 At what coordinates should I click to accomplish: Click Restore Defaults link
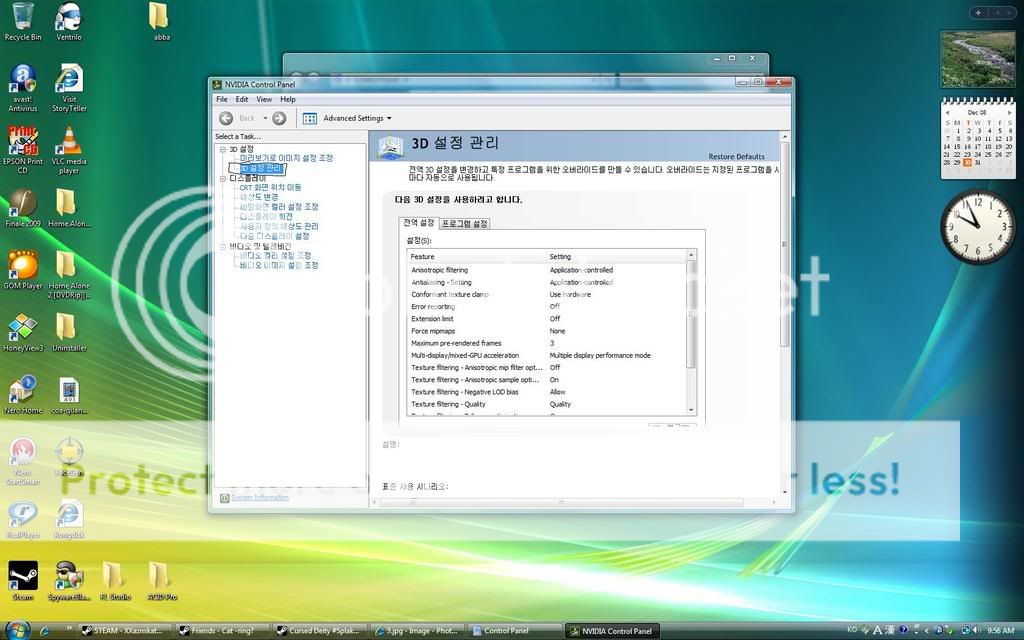[x=736, y=157]
